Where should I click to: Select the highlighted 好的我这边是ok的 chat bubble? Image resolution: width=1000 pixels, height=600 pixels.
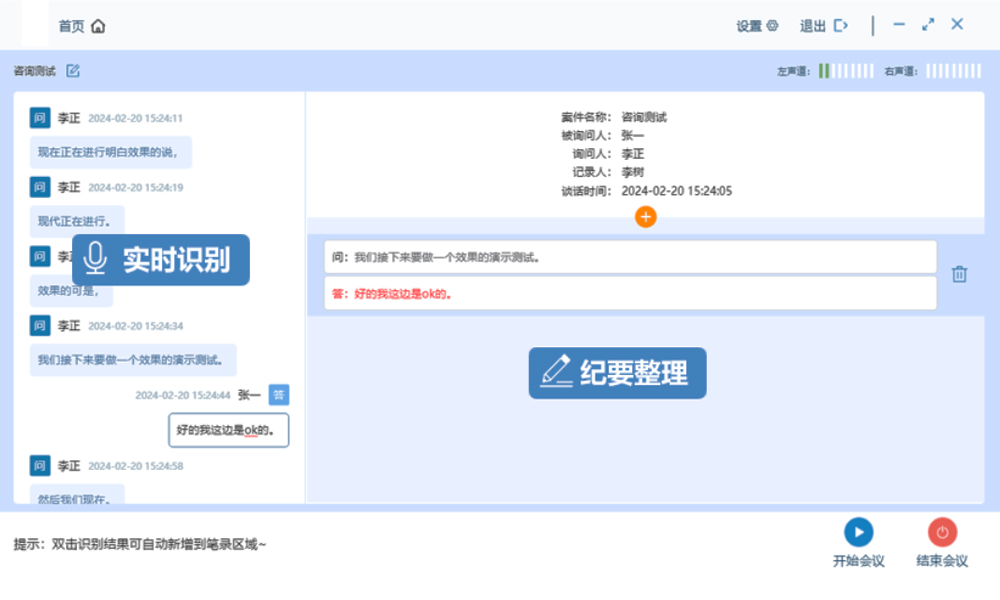click(x=229, y=430)
